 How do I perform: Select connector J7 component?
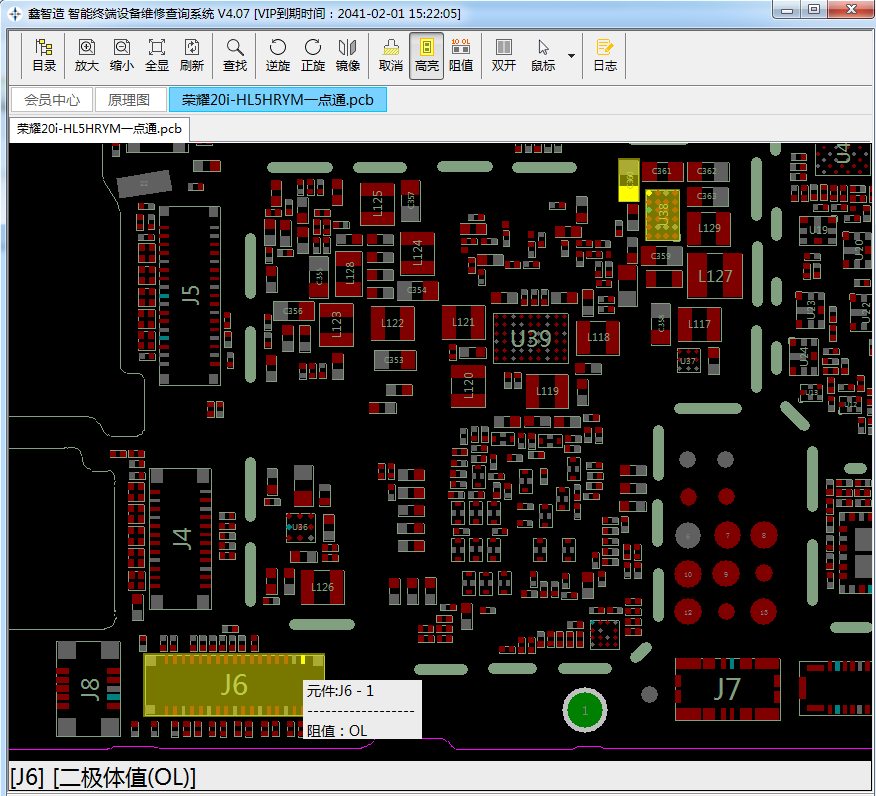click(x=727, y=689)
